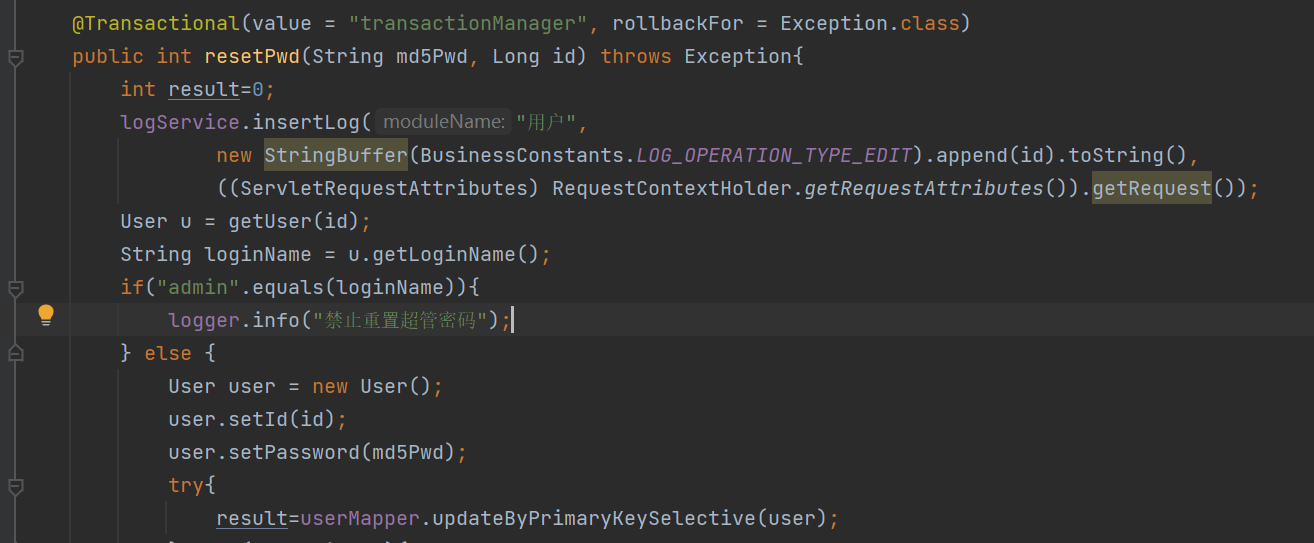Click the setPassword method call
This screenshot has width=1314, height=543.
(x=293, y=452)
